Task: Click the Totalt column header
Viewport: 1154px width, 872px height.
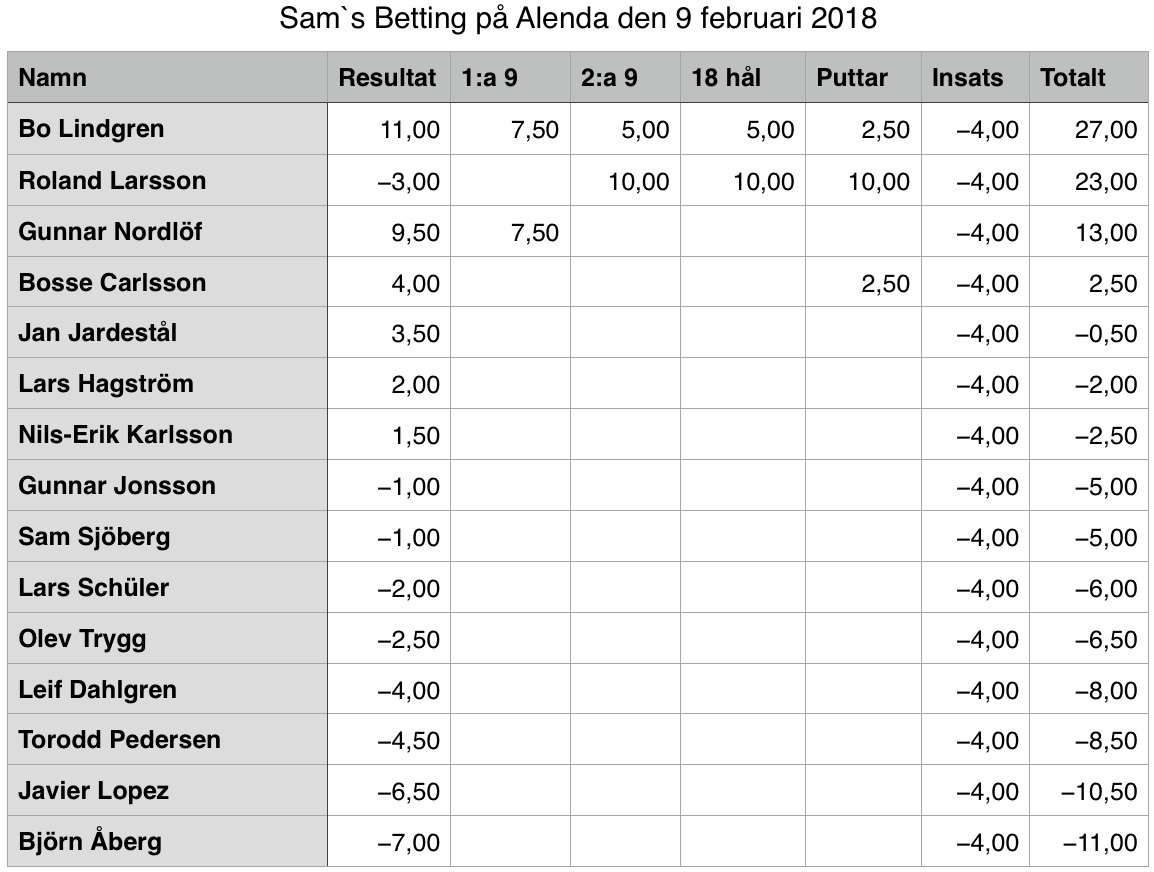Action: (x=1088, y=77)
